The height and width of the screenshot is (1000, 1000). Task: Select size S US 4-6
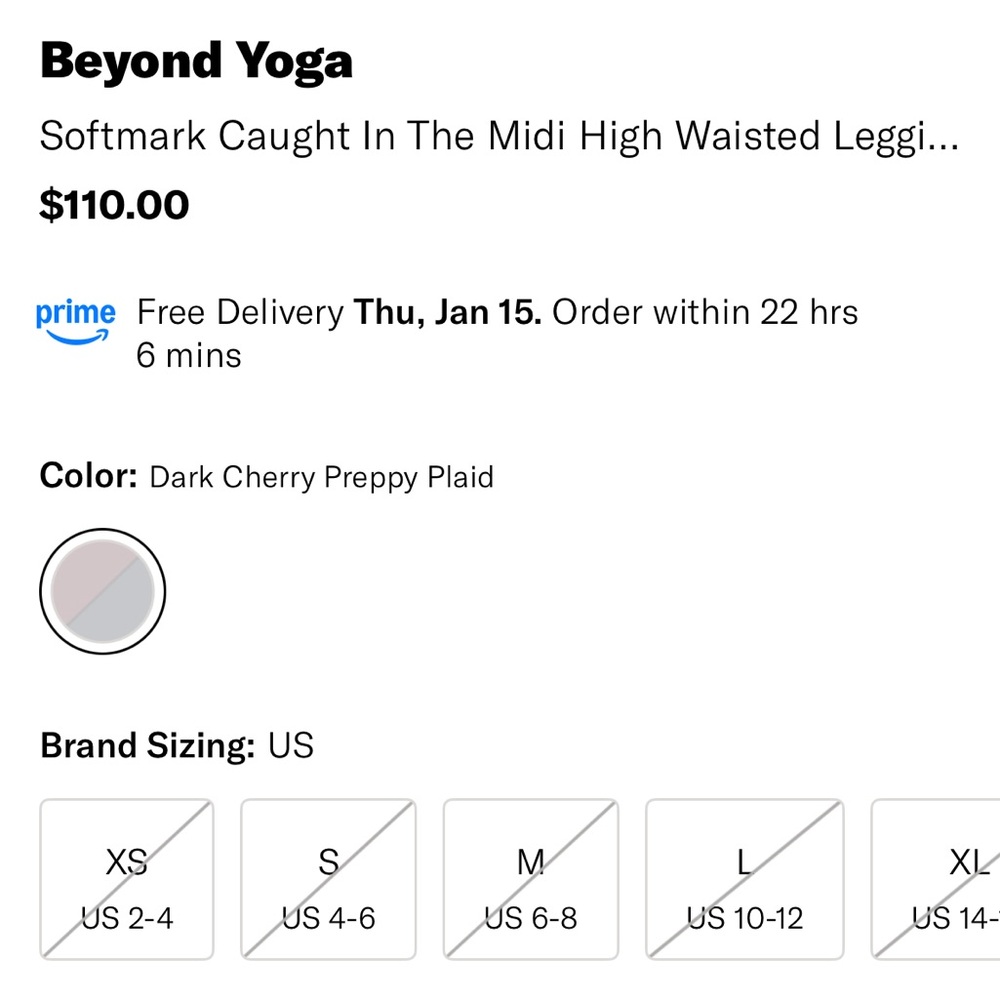(328, 878)
